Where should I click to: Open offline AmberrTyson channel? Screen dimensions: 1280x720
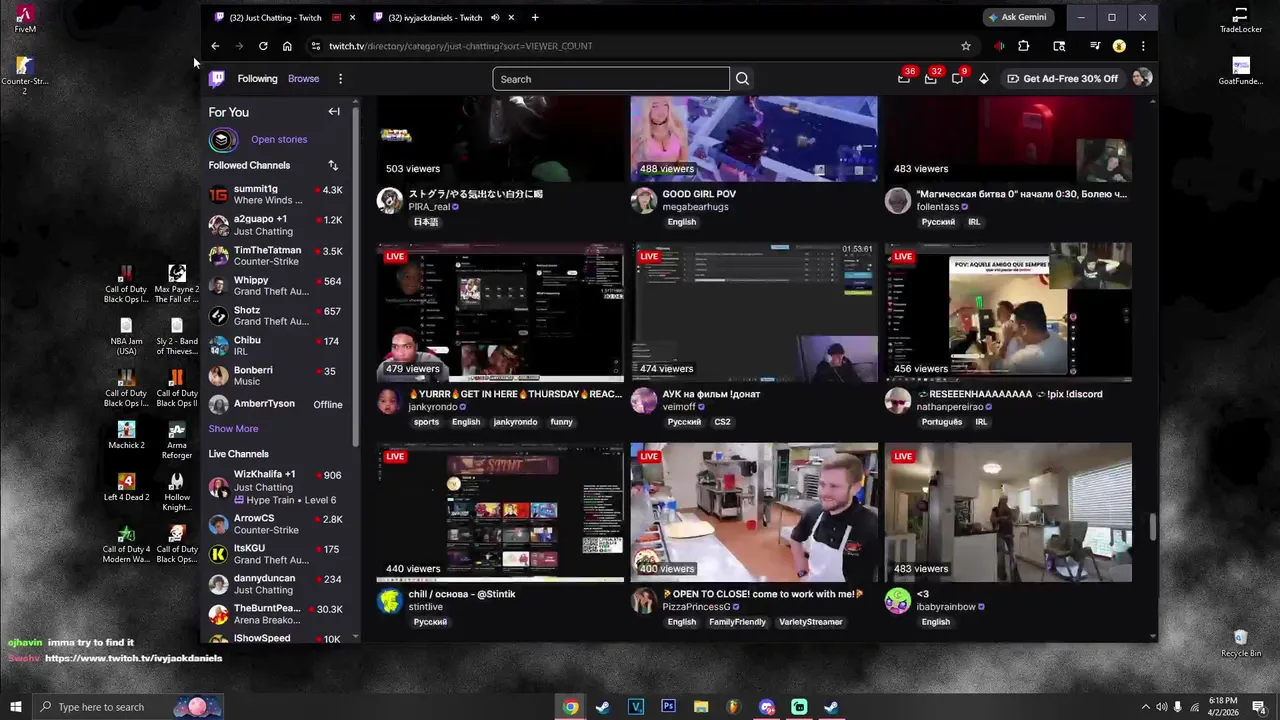coord(276,404)
